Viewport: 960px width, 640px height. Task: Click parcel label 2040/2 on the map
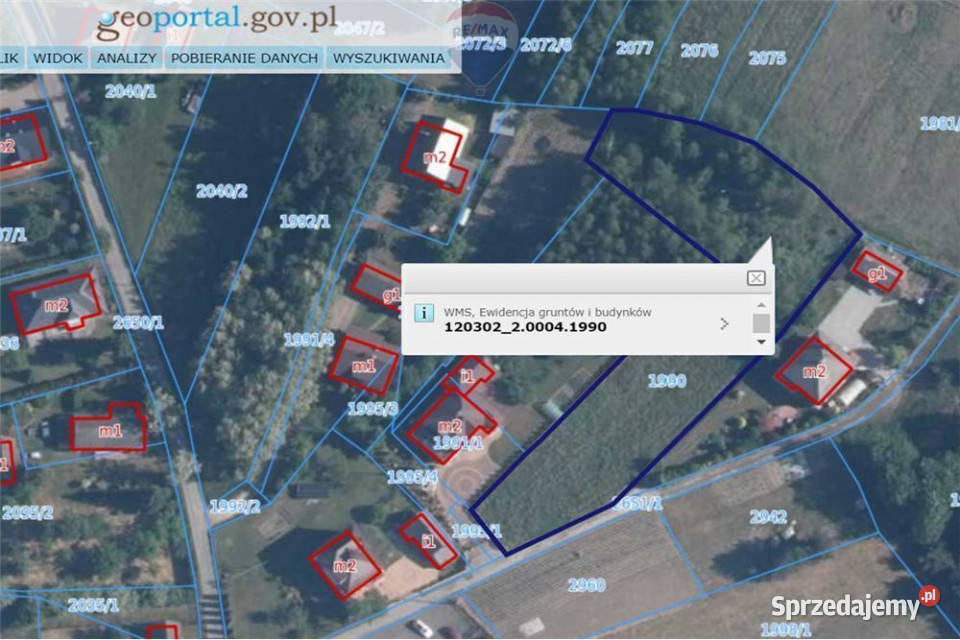click(222, 191)
